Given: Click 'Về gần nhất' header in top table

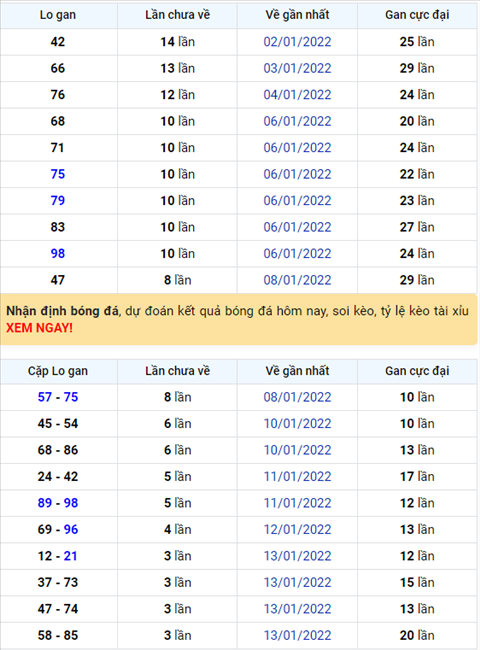Looking at the screenshot, I should click(297, 15).
